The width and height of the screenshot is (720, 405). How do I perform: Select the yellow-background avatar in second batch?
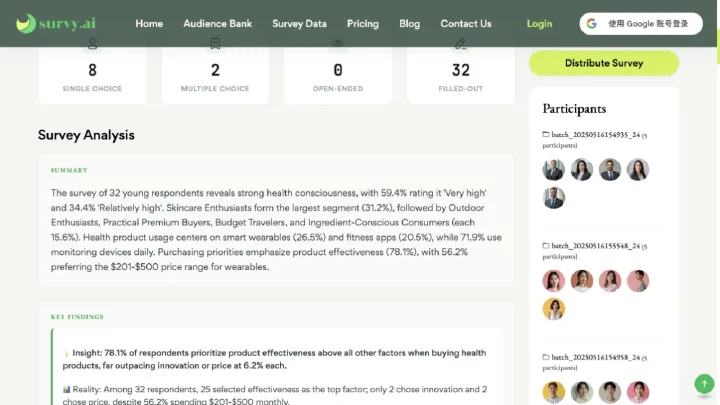(553, 309)
